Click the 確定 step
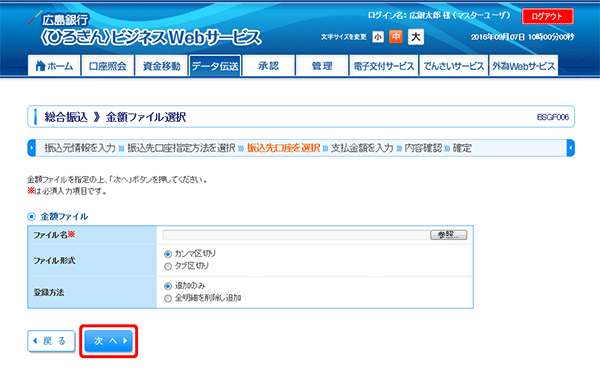 pyautogui.click(x=462, y=148)
